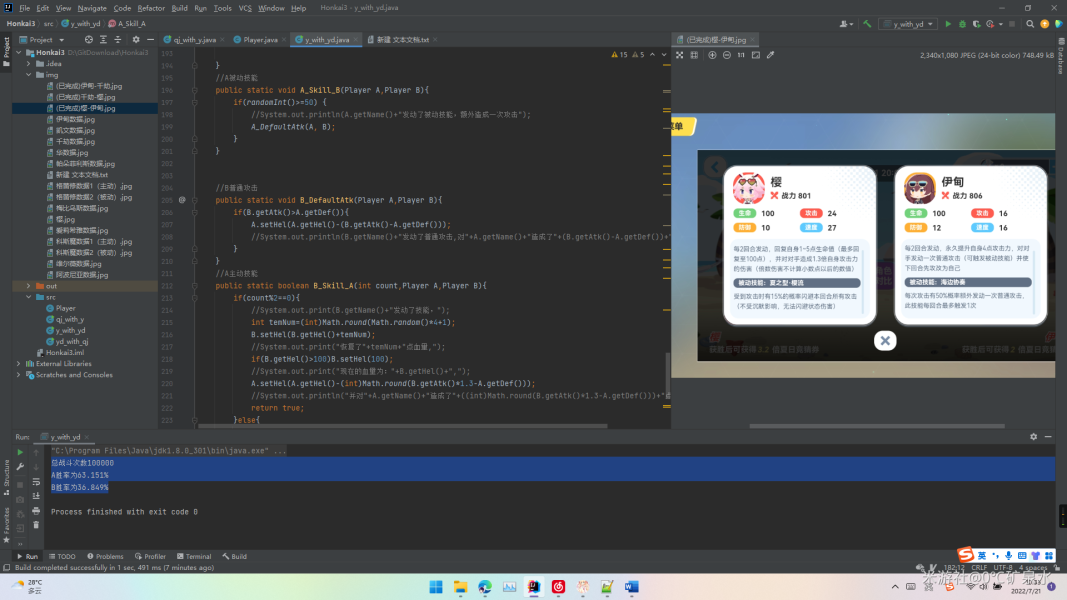The width and height of the screenshot is (1067, 600).
Task: Open the TODO tool window
Action: click(x=62, y=556)
